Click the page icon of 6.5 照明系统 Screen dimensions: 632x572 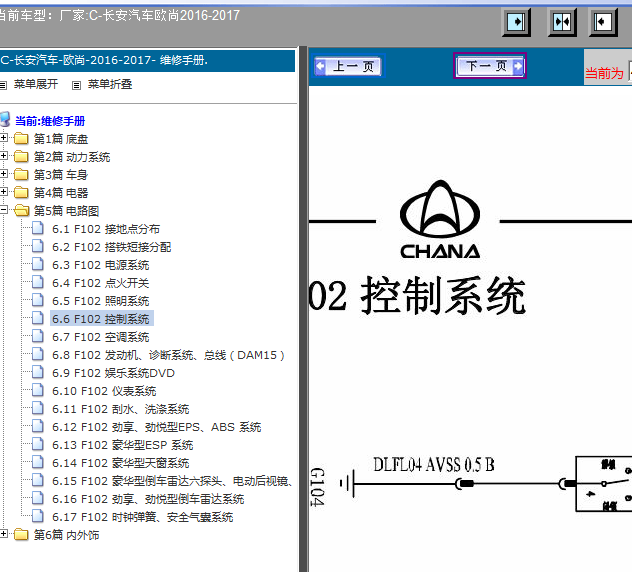click(x=38, y=300)
